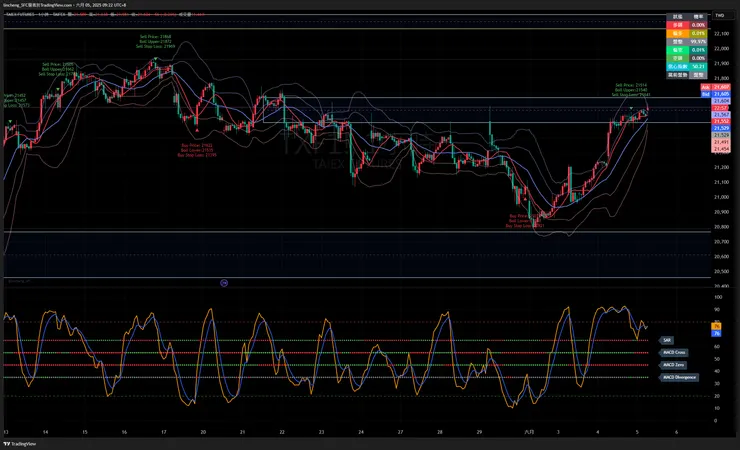Click date 22 on the time axis

click(x=282, y=432)
